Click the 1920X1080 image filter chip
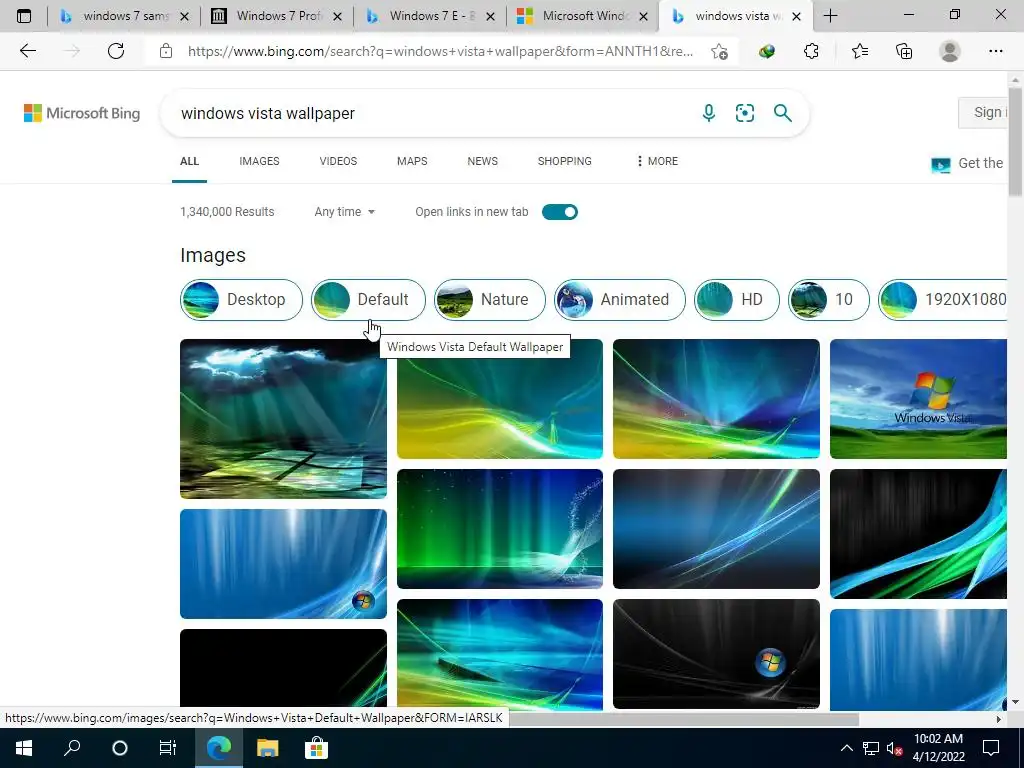Viewport: 1024px width, 768px height. pyautogui.click(x=942, y=300)
